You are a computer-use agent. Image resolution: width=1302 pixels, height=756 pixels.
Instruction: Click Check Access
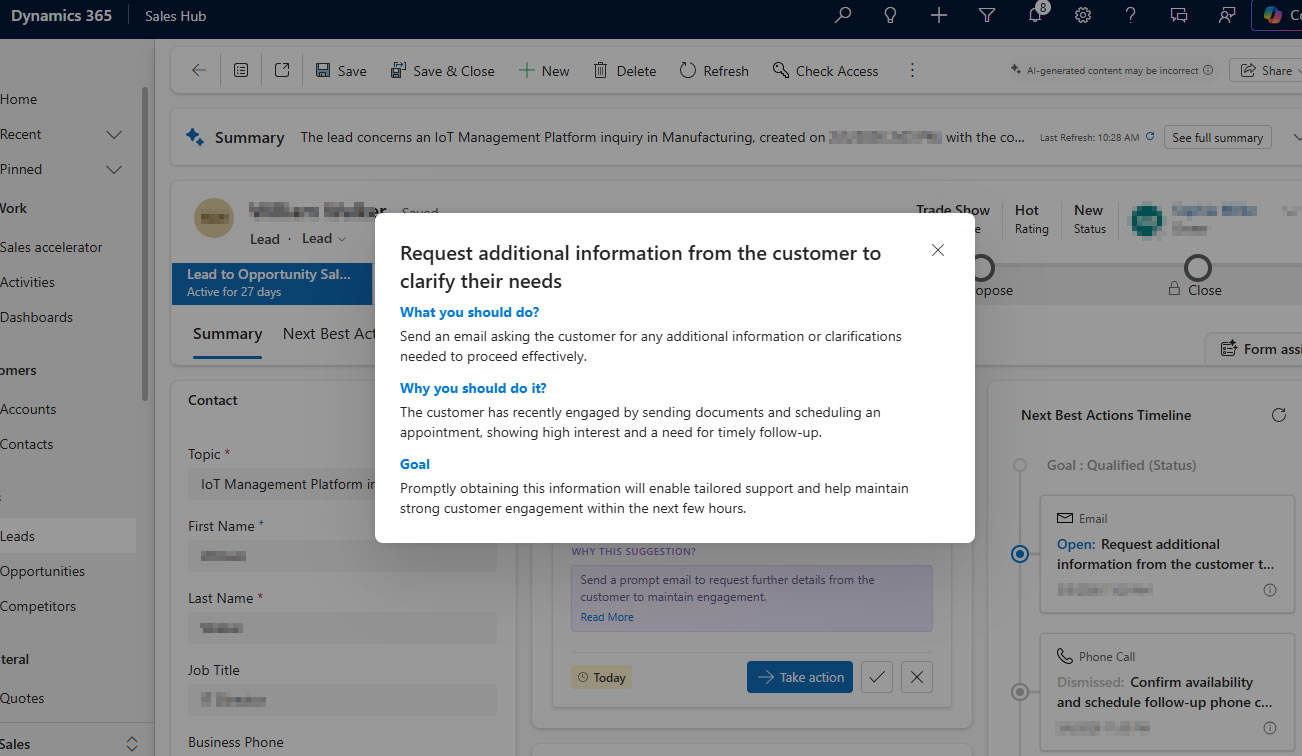point(825,71)
